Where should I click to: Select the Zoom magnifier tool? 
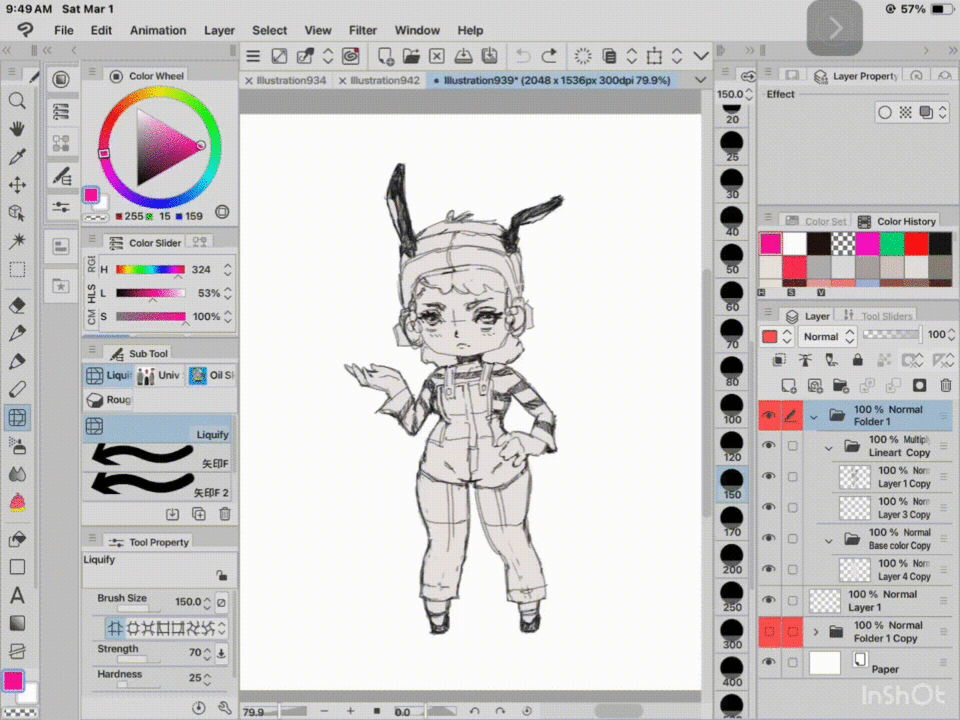click(17, 100)
